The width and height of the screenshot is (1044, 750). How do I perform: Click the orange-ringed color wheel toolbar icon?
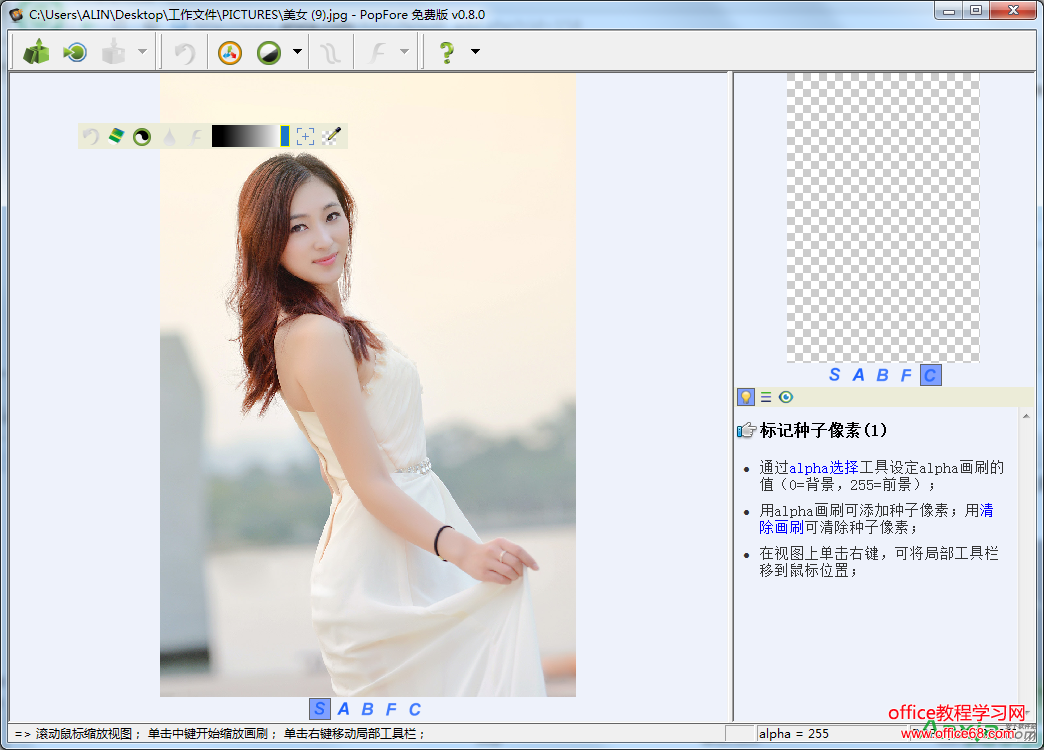point(230,53)
